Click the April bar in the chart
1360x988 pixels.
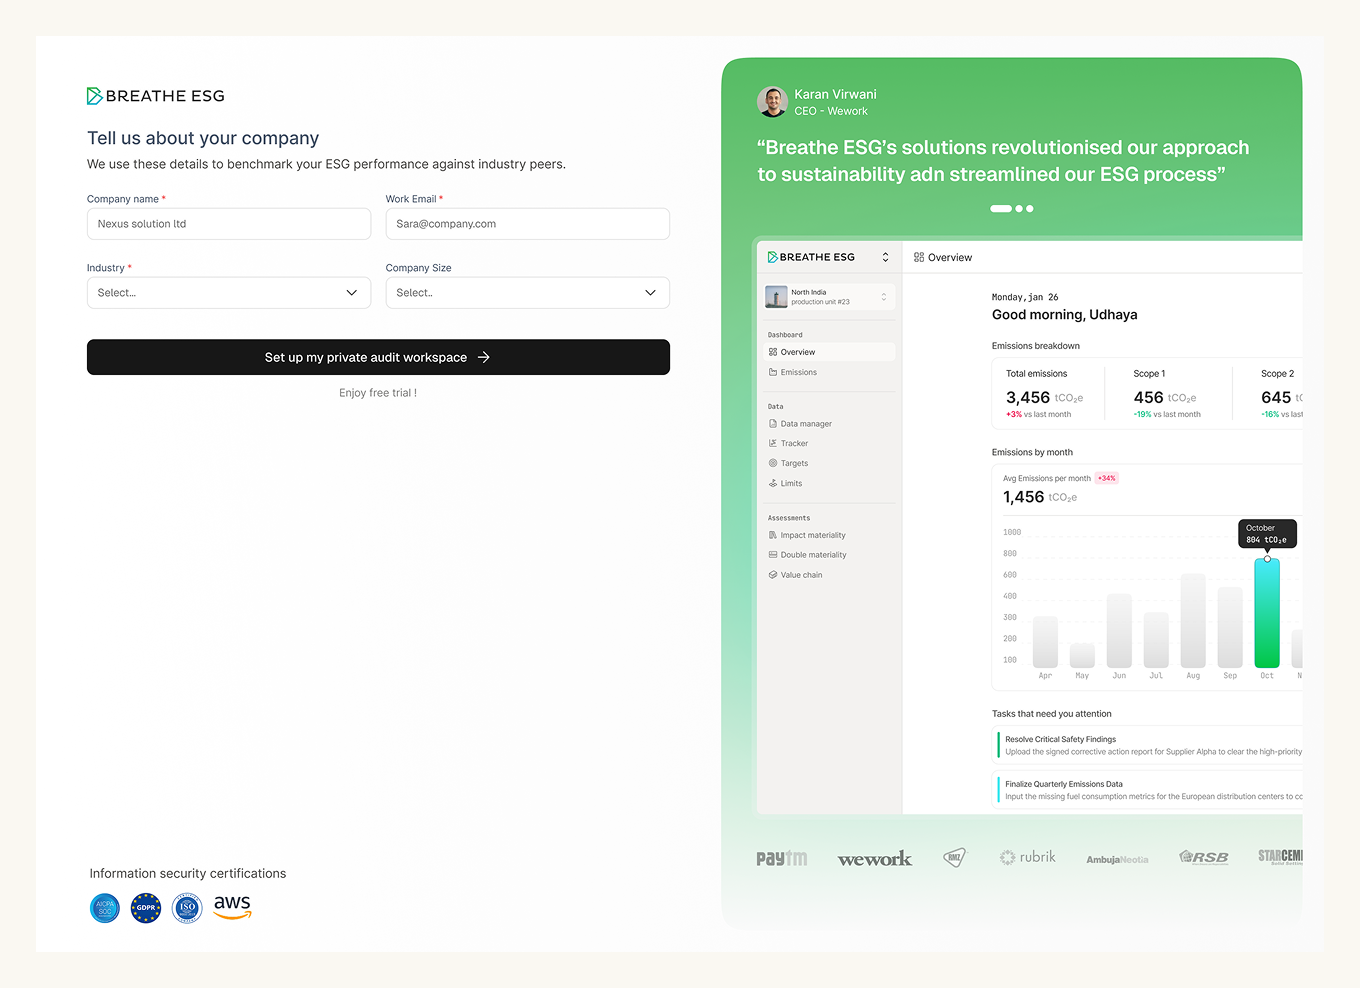tap(1045, 642)
